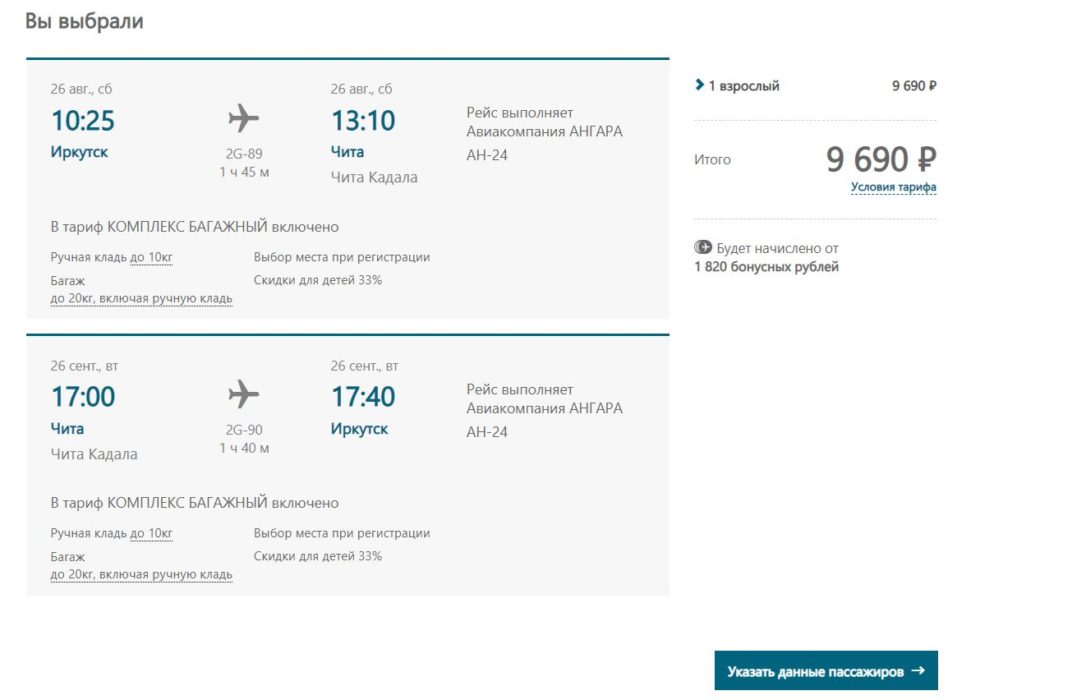Click the 17:00 departure time
The image size is (1086, 700).
pyautogui.click(x=83, y=397)
